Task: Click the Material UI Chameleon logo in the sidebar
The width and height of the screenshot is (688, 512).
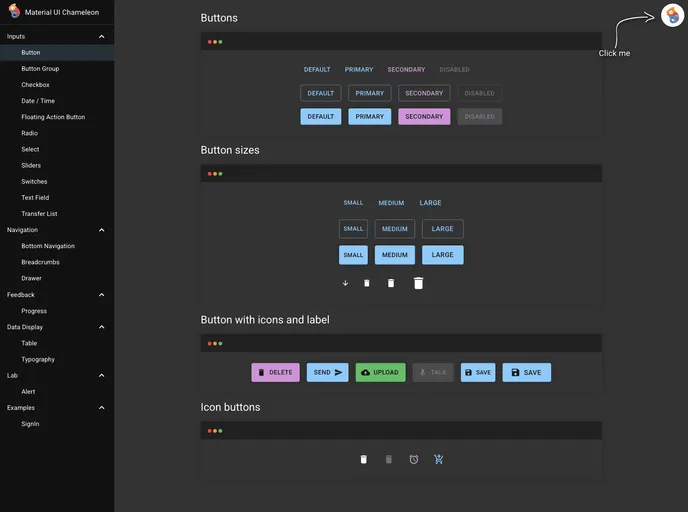Action: tap(14, 11)
